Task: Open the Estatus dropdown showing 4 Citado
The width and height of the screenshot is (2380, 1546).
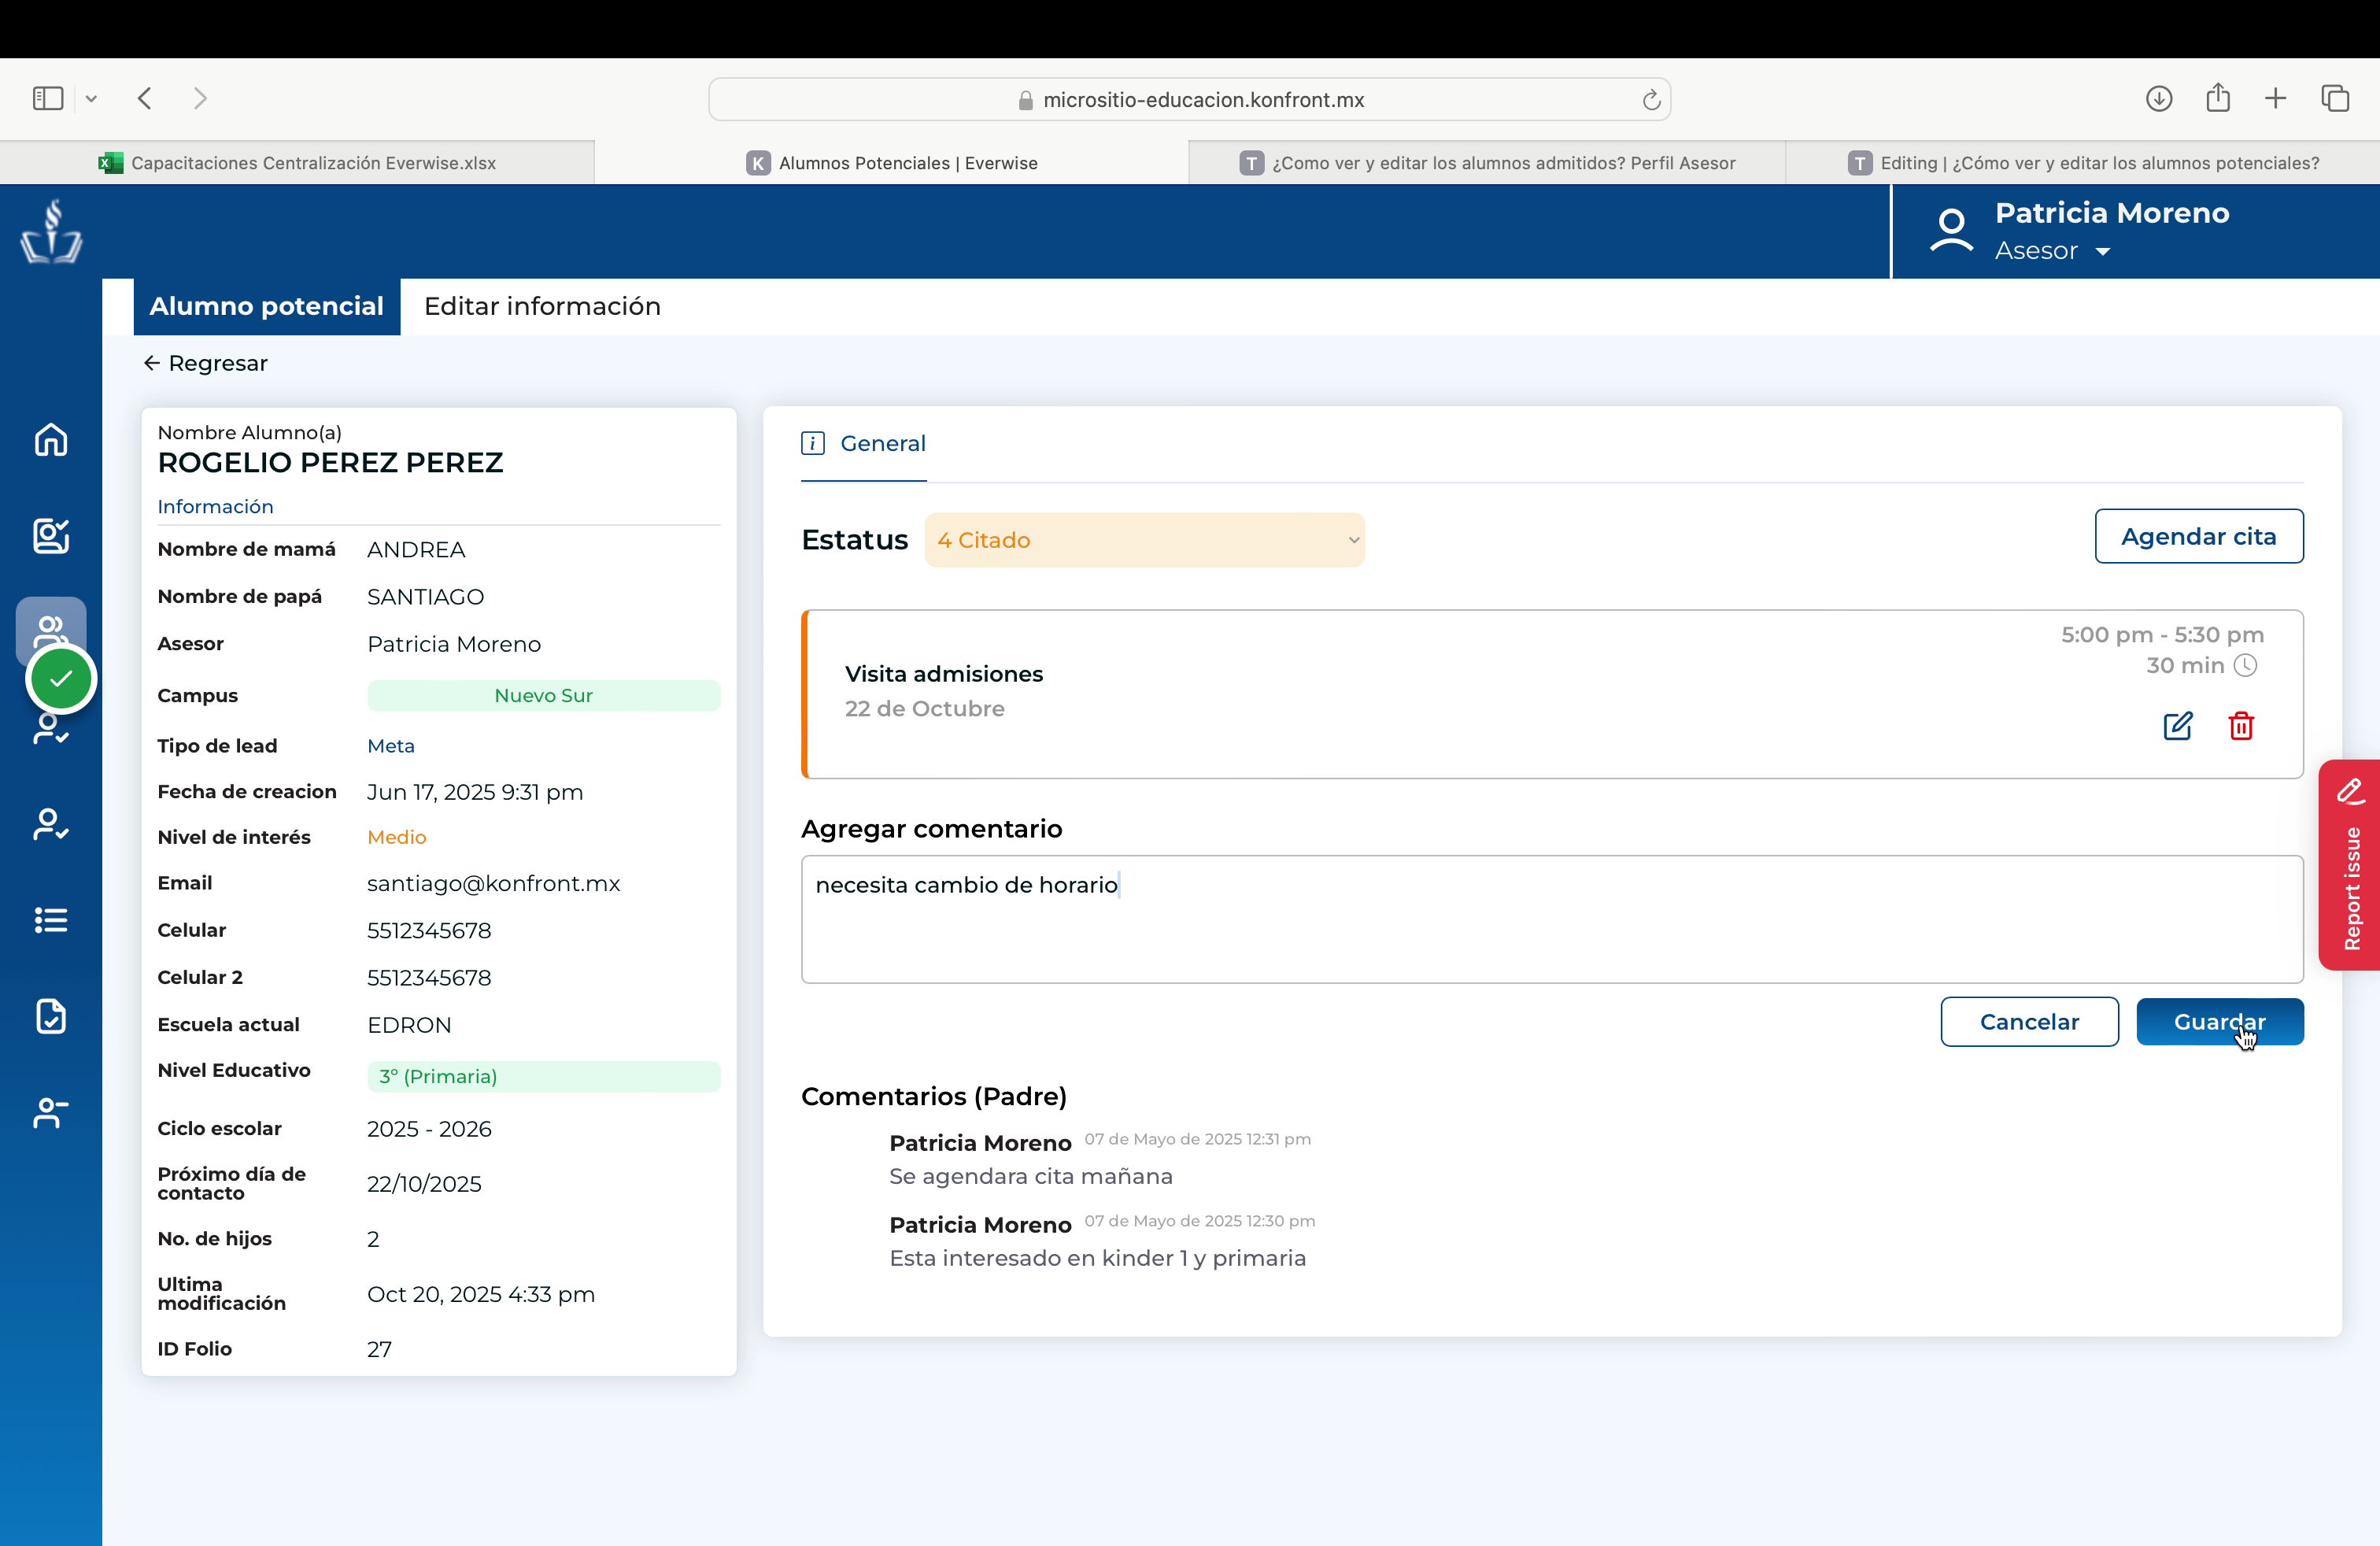Action: click(1144, 540)
